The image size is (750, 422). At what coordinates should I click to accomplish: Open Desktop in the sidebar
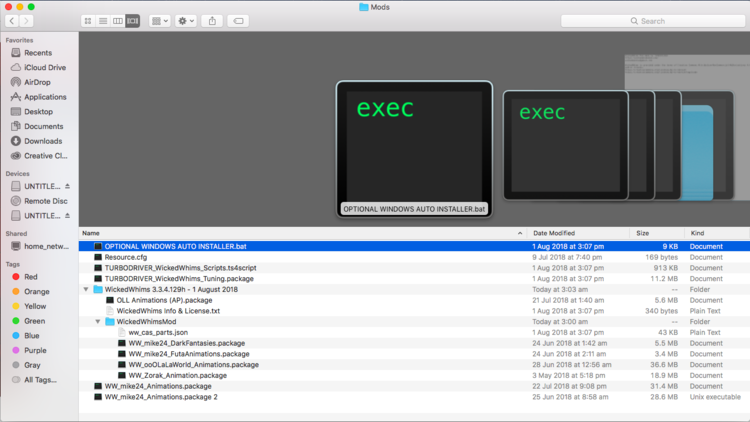coord(38,111)
